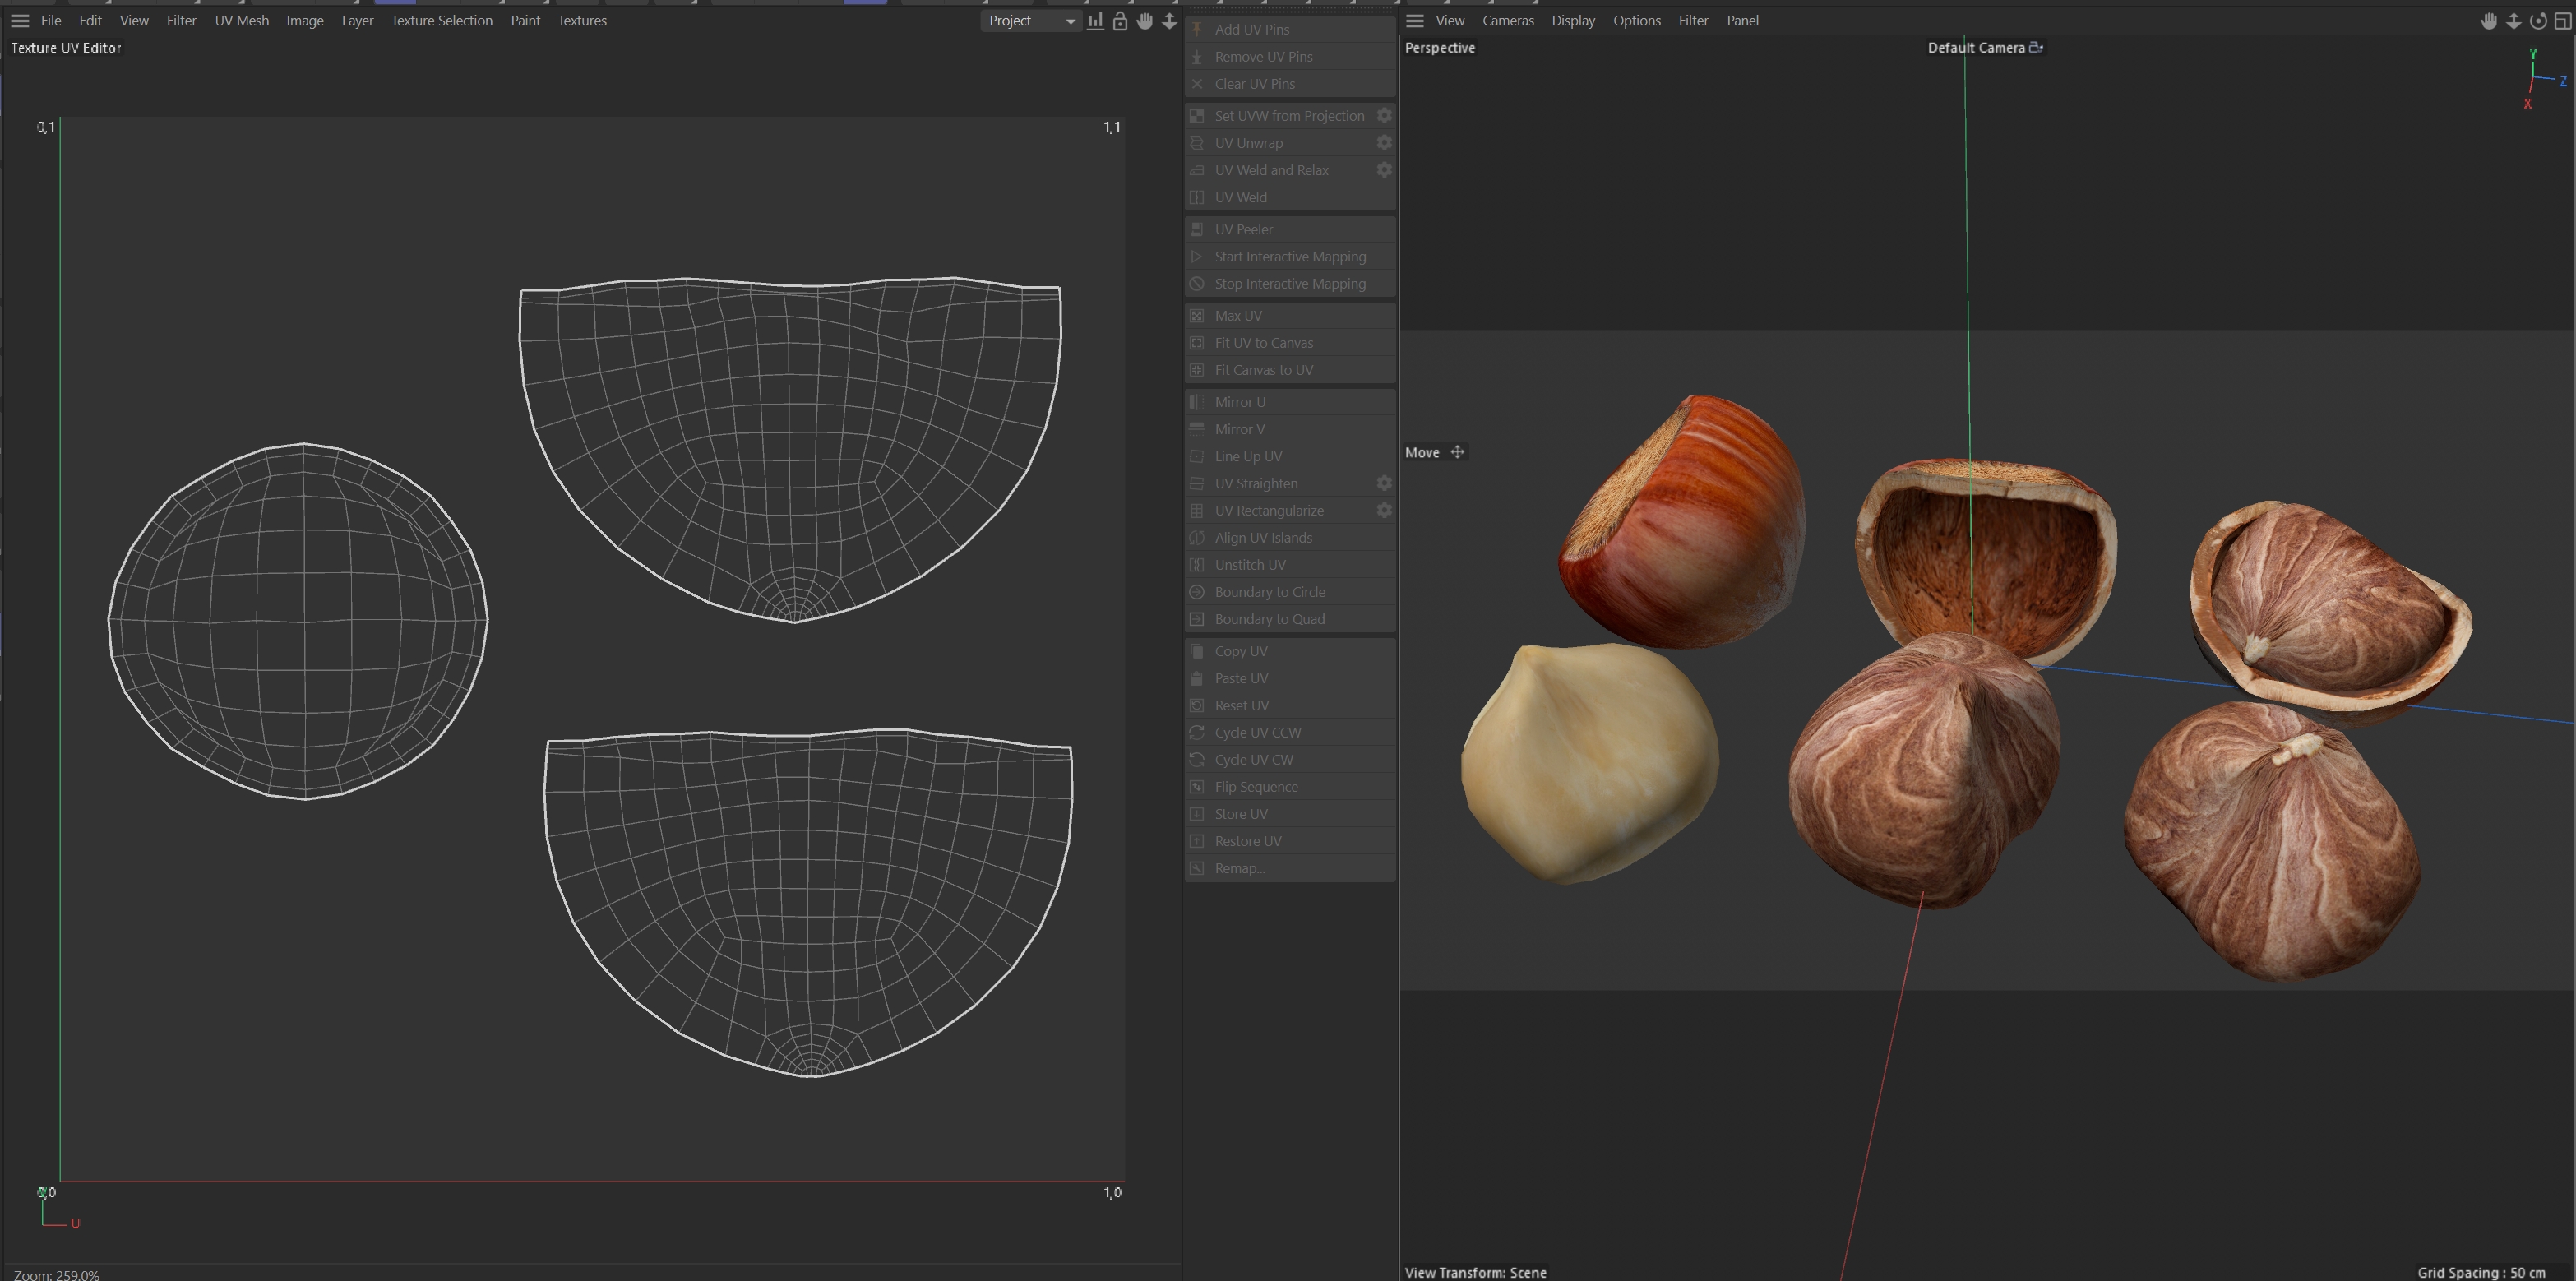Click the Mirror U command
The height and width of the screenshot is (1281, 2576).
(1239, 402)
